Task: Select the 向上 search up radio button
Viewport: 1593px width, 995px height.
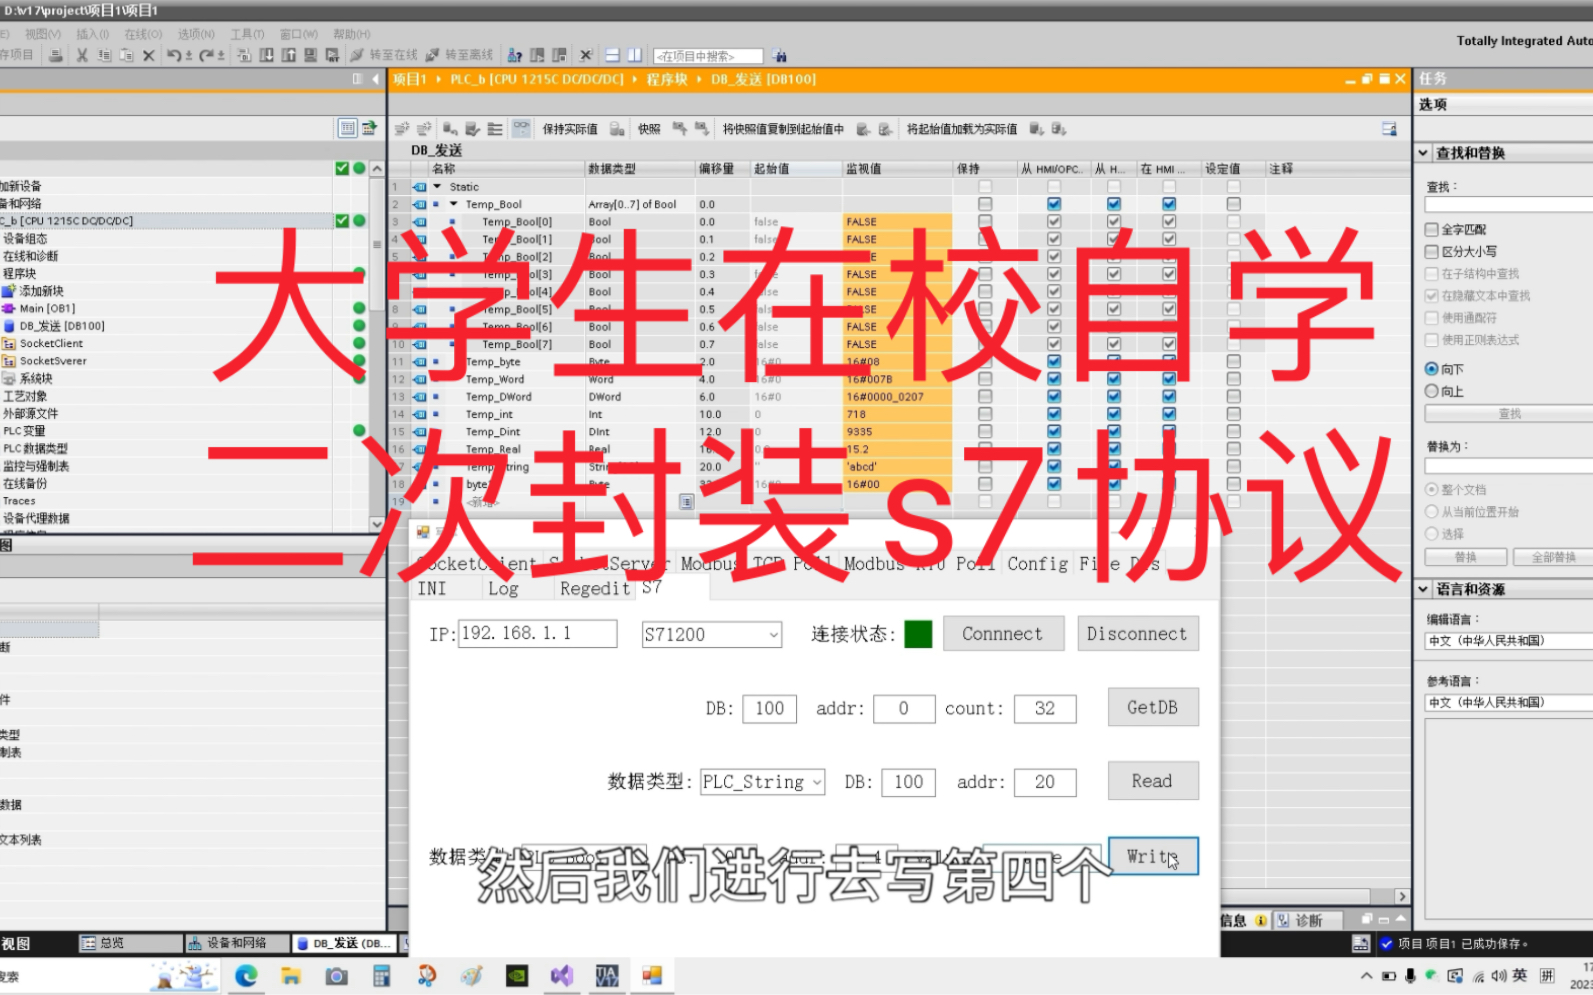Action: point(1431,391)
